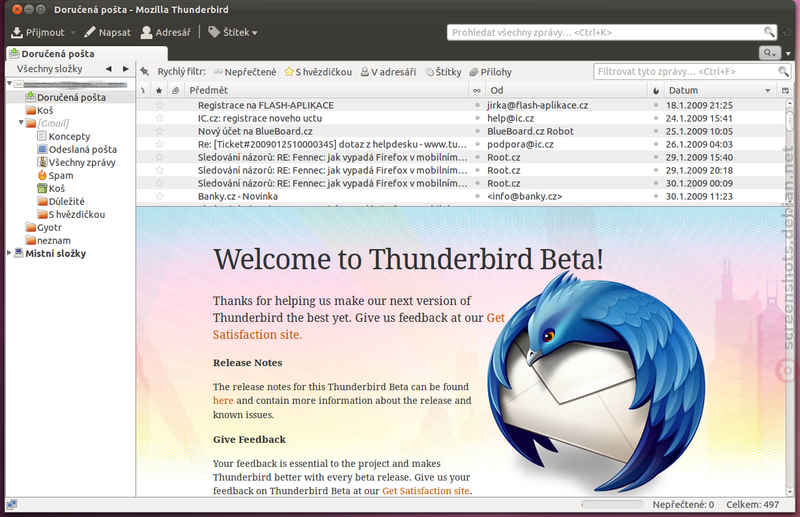
Task: Click the online status icon in status bar
Action: click(x=11, y=505)
